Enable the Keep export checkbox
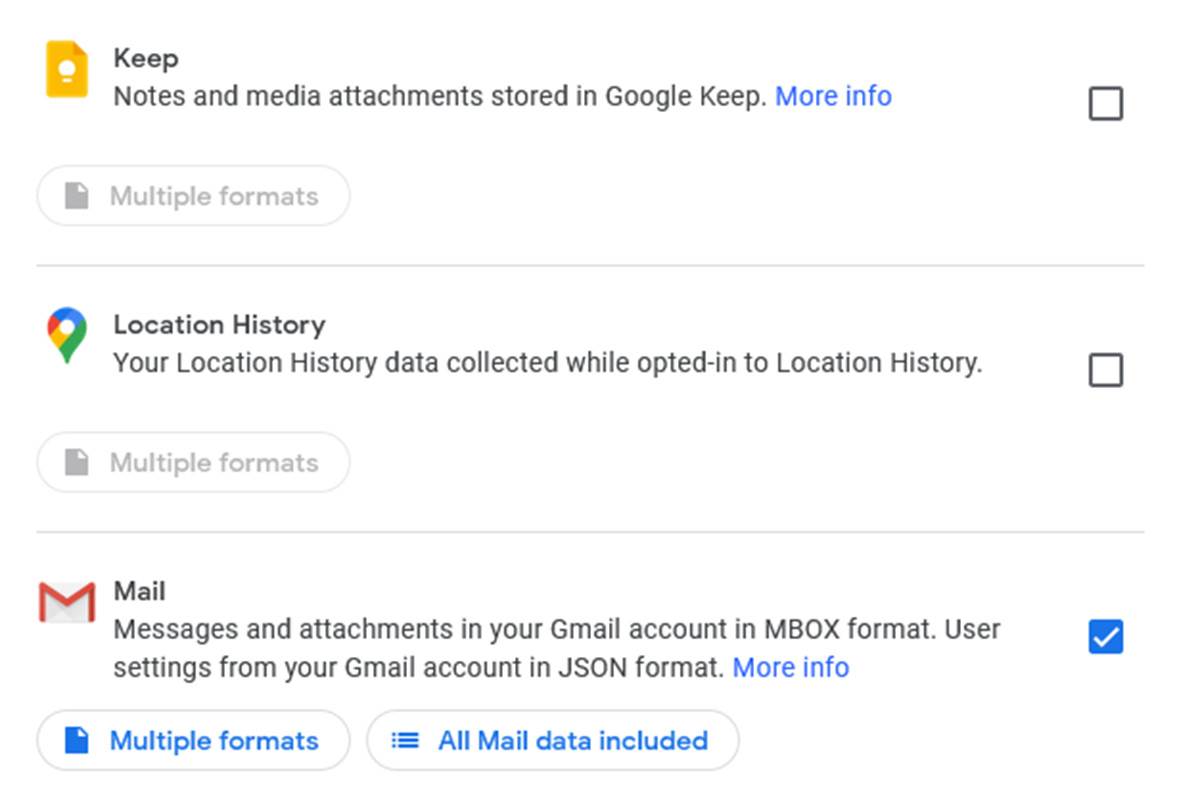Viewport: 1200px width, 790px height. click(x=1105, y=103)
